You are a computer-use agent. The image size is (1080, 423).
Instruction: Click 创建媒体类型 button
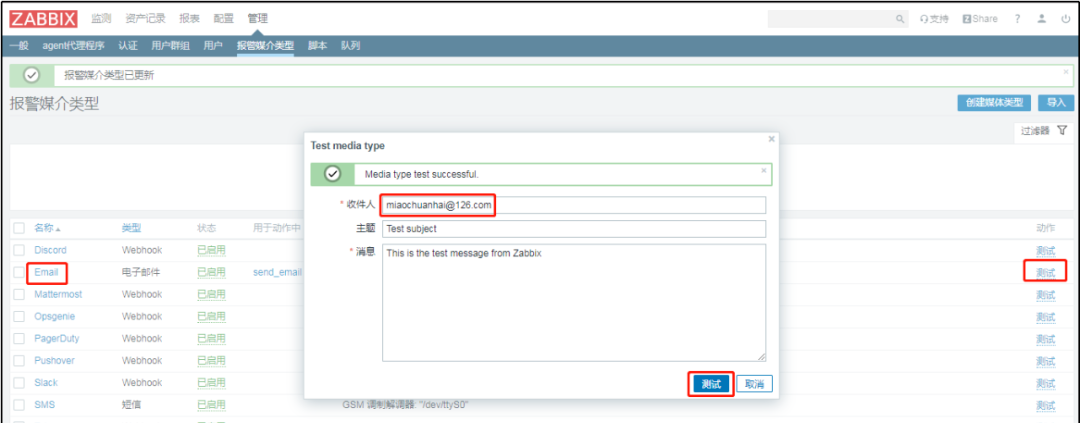(994, 103)
